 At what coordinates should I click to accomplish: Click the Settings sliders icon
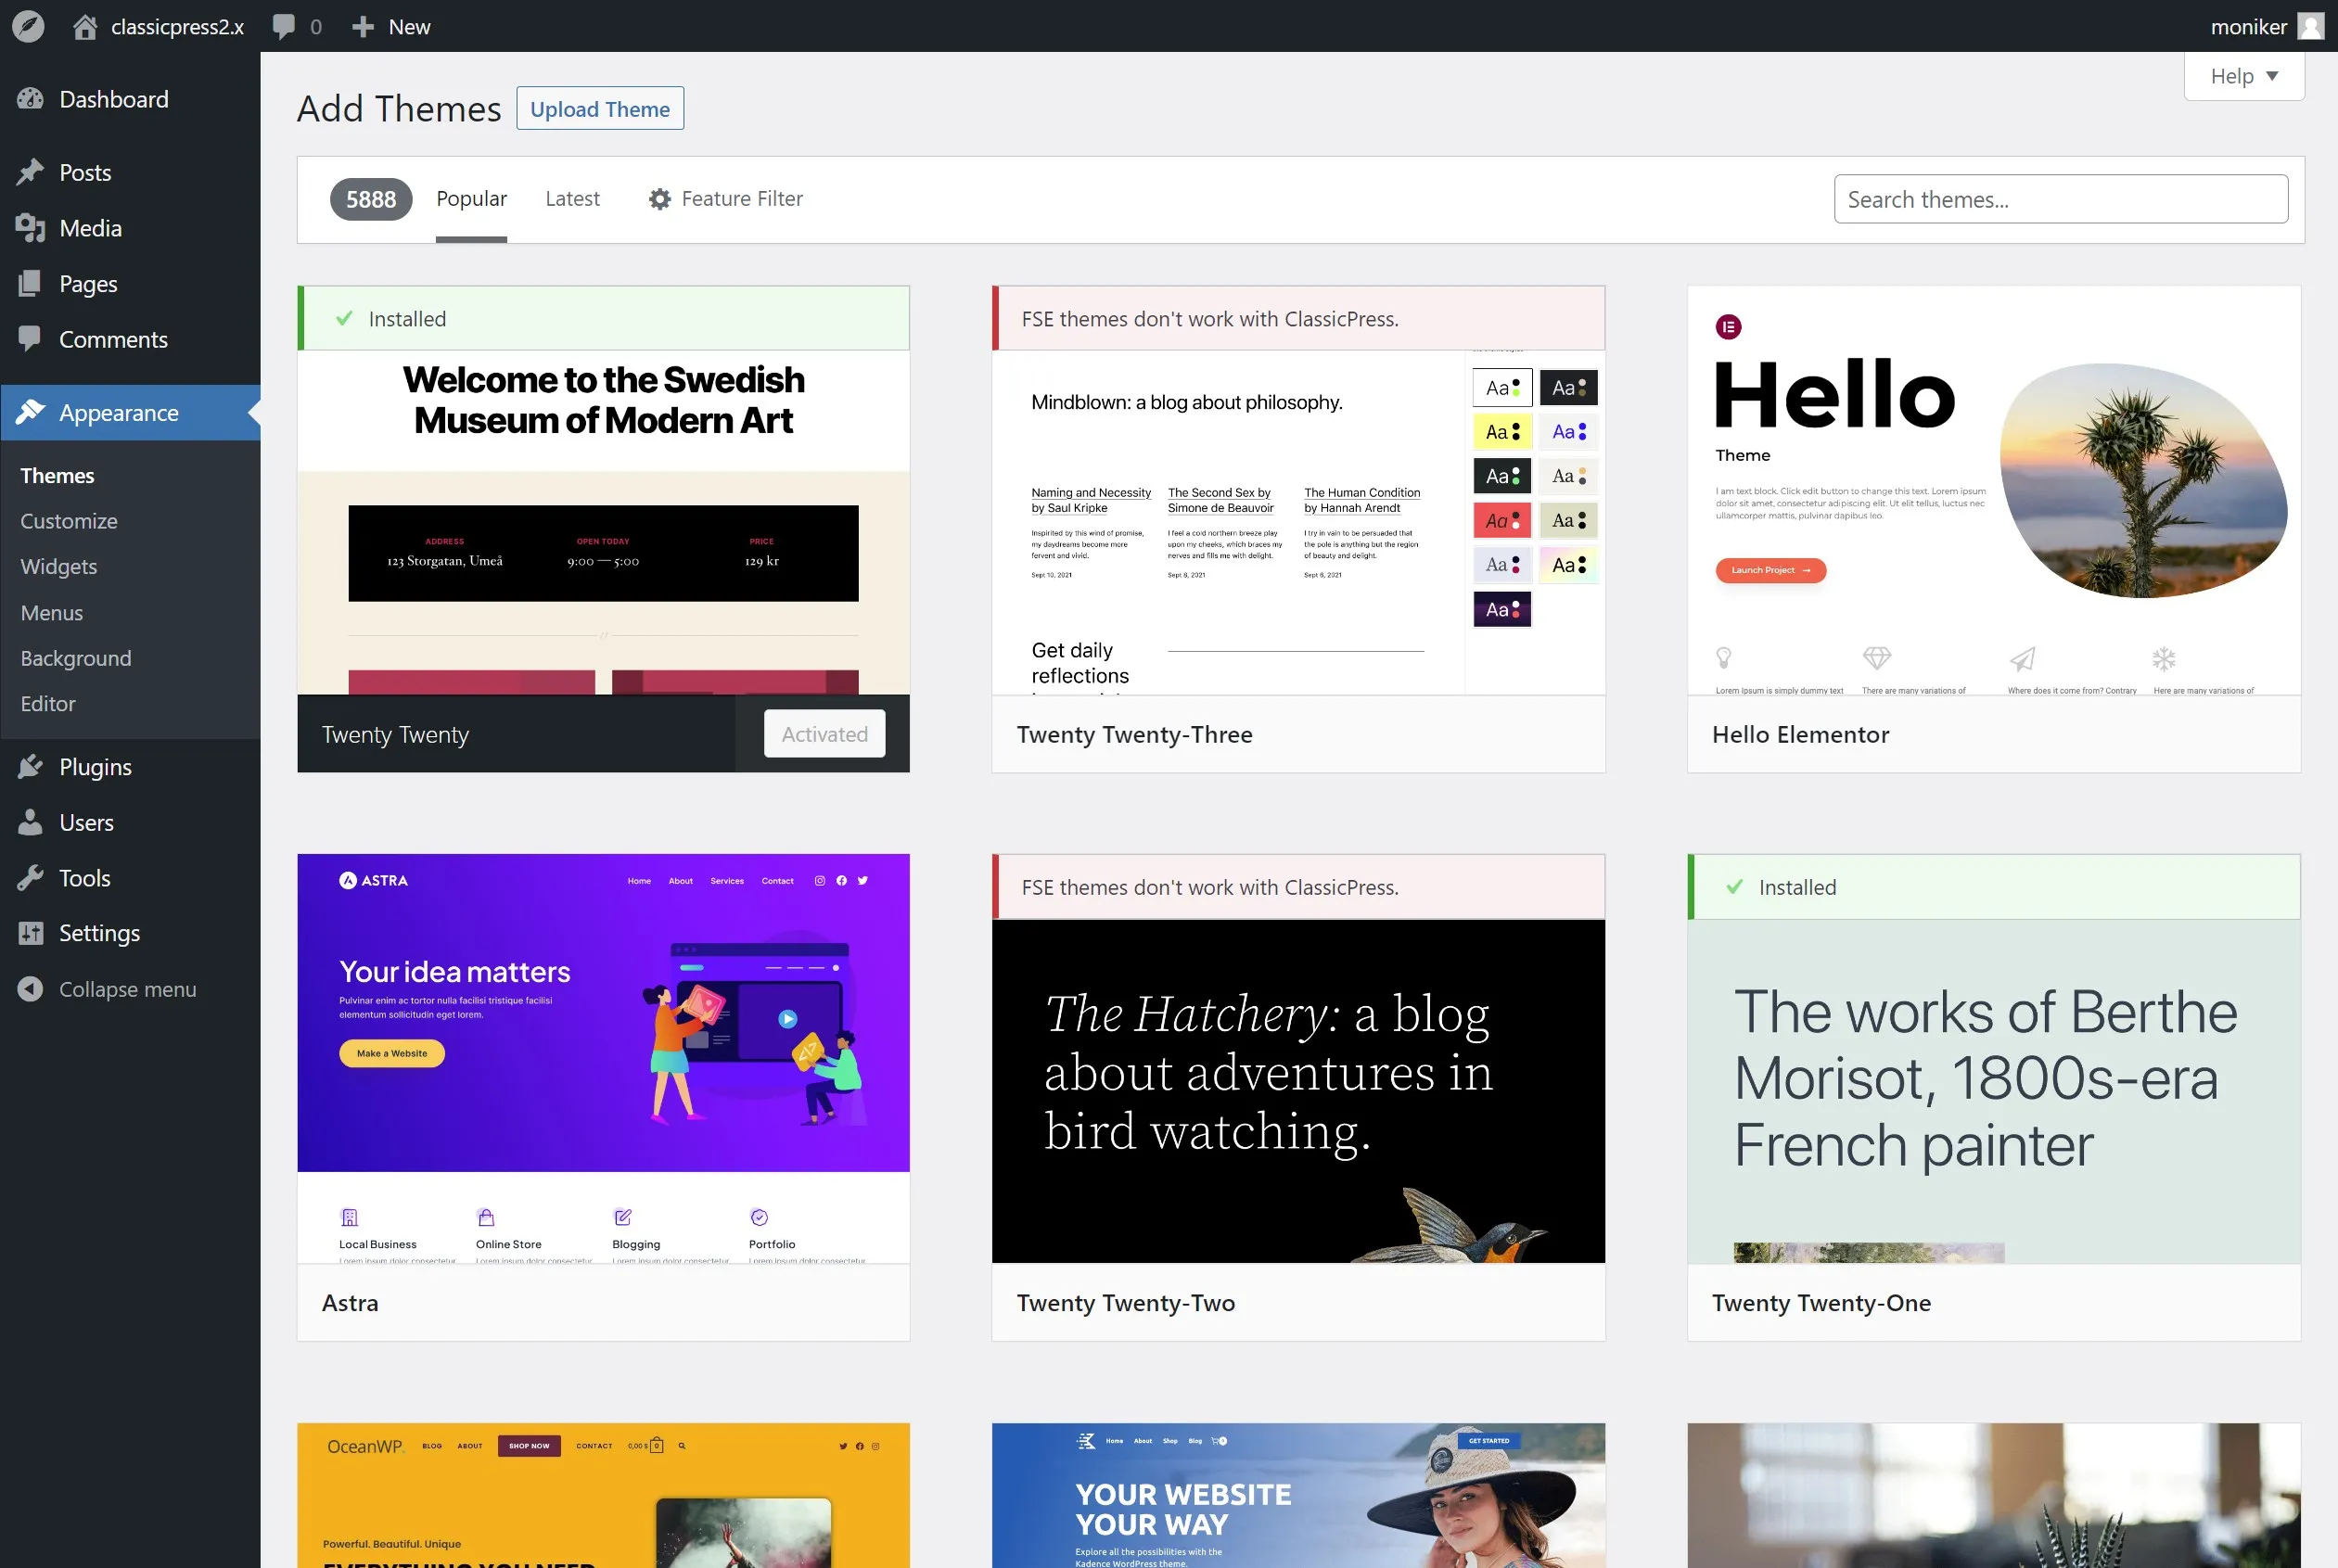click(x=30, y=933)
